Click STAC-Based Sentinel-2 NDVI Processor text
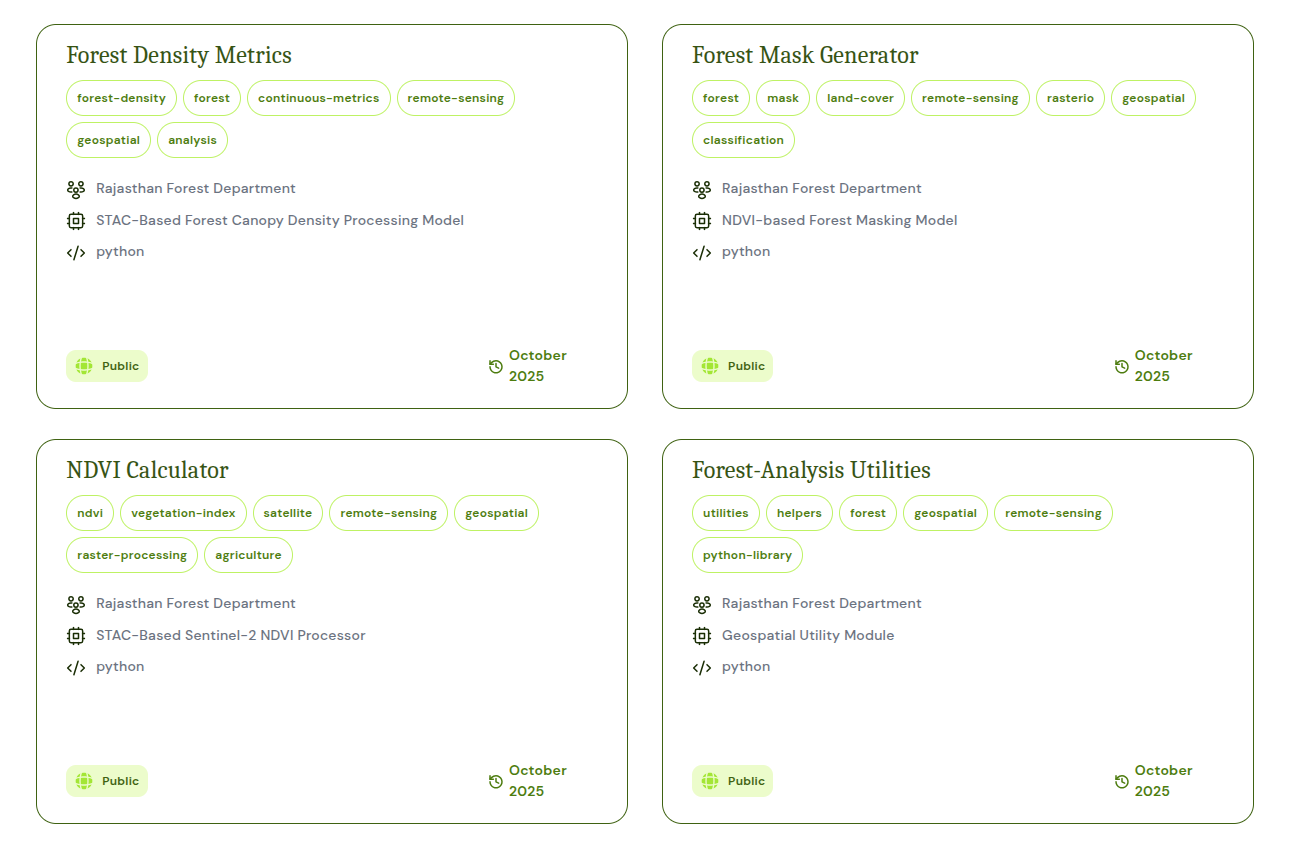1304x844 pixels. coord(230,636)
